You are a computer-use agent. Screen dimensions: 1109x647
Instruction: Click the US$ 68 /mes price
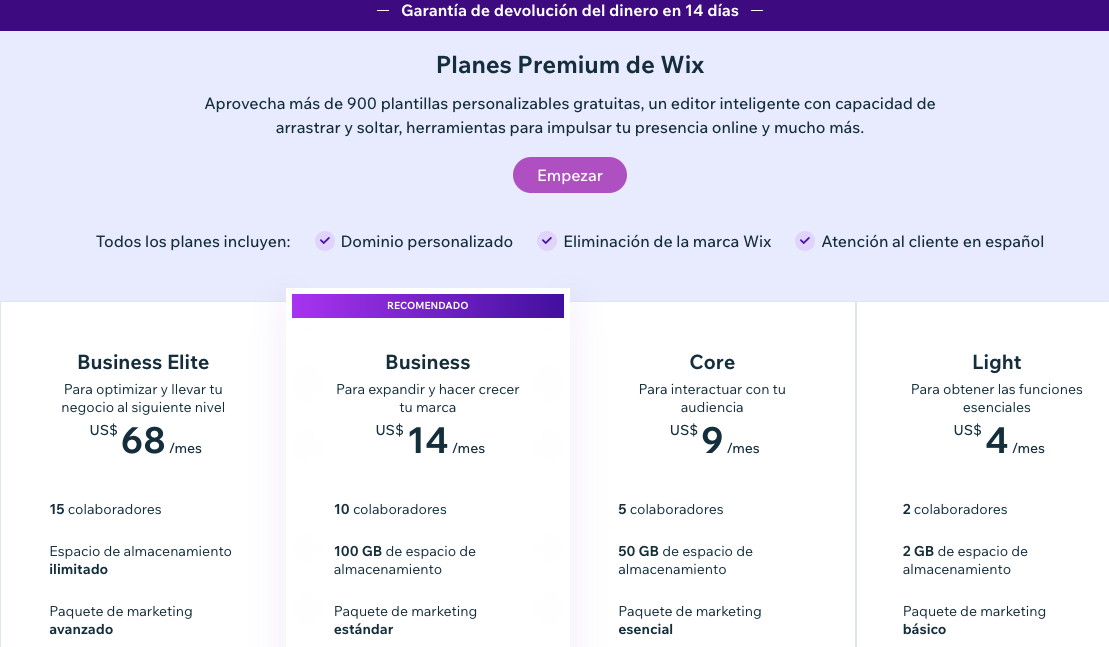tap(144, 440)
